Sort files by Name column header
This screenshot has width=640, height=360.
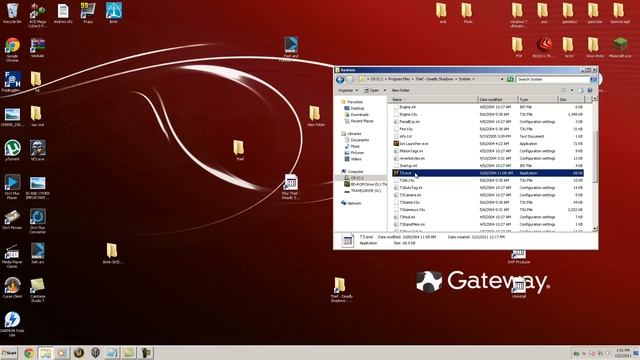pos(433,100)
